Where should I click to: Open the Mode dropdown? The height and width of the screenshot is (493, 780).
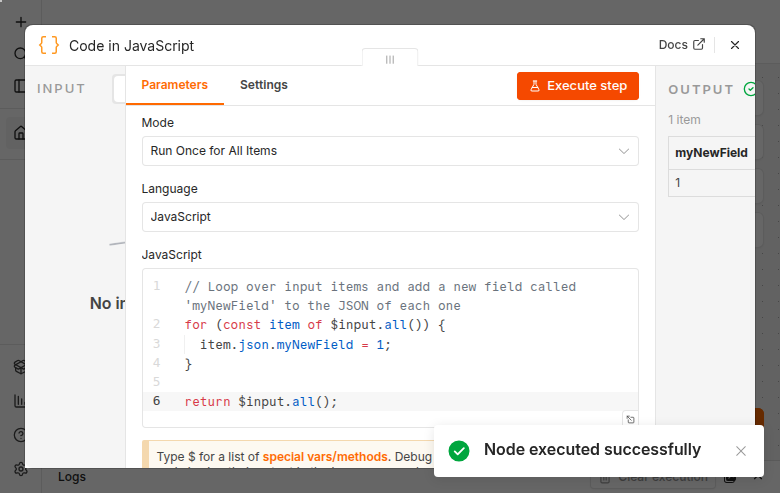click(390, 151)
